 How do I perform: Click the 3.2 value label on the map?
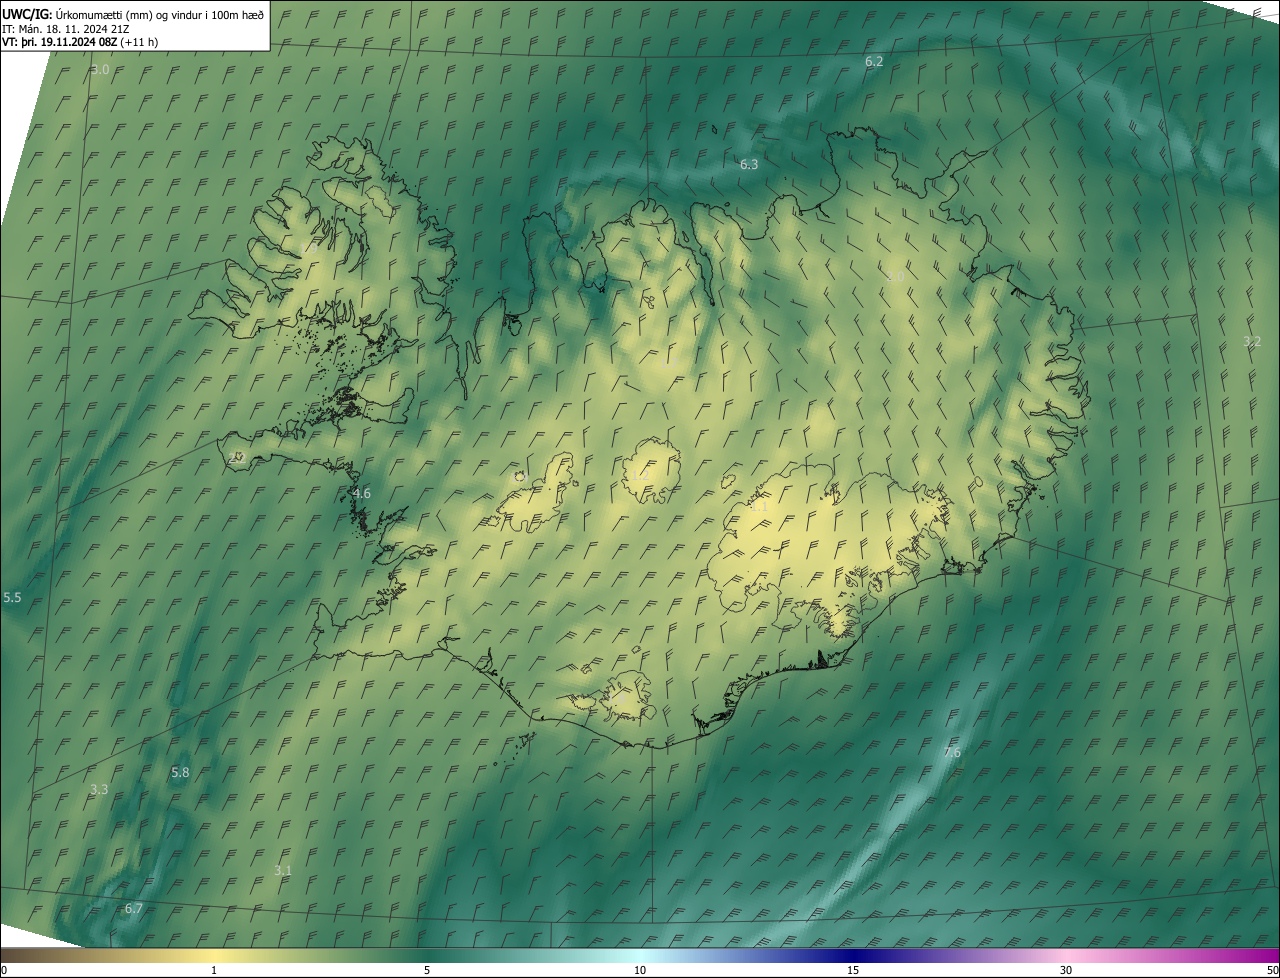[x=1251, y=342]
